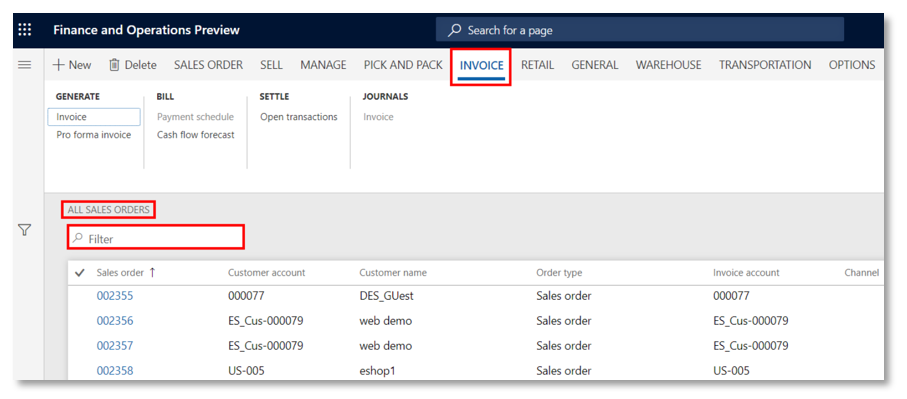Click Order type column header

(x=559, y=272)
